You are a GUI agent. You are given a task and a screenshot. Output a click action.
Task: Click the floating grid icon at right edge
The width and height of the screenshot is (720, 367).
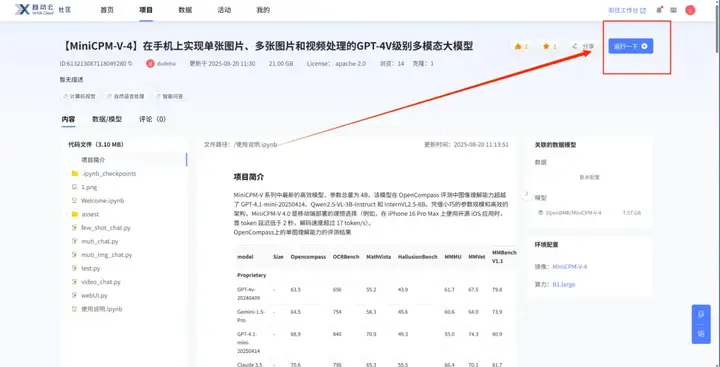701,334
